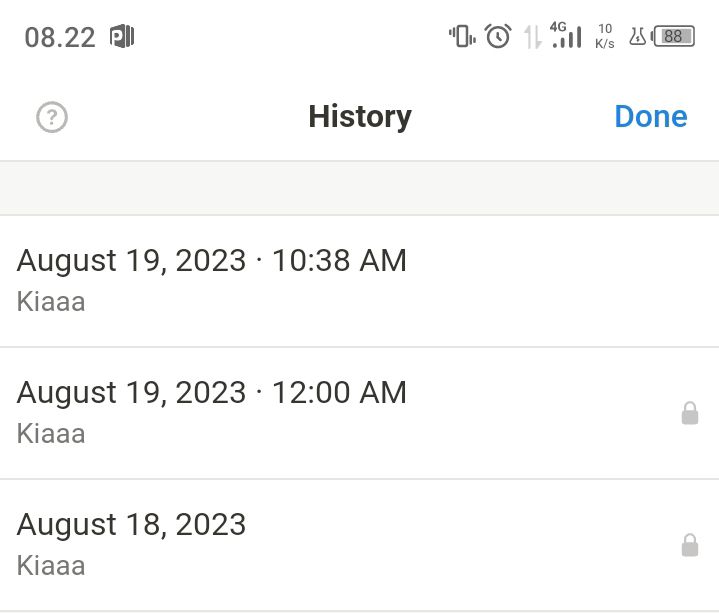Tap Kiaaa under the August 18 entry
Viewport: 719px width, 613px height.
[51, 566]
